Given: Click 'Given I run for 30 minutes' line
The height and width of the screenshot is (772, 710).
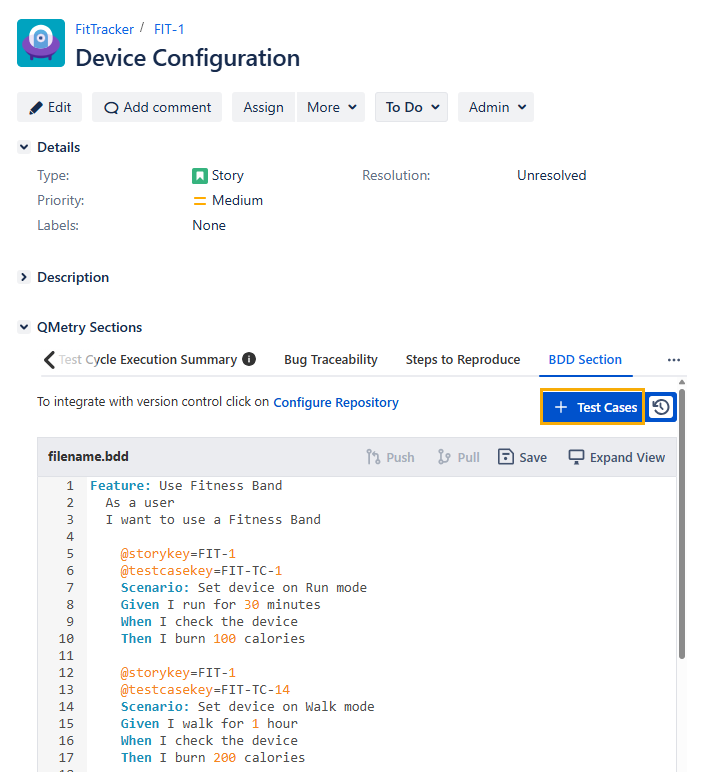Looking at the screenshot, I should point(221,605).
